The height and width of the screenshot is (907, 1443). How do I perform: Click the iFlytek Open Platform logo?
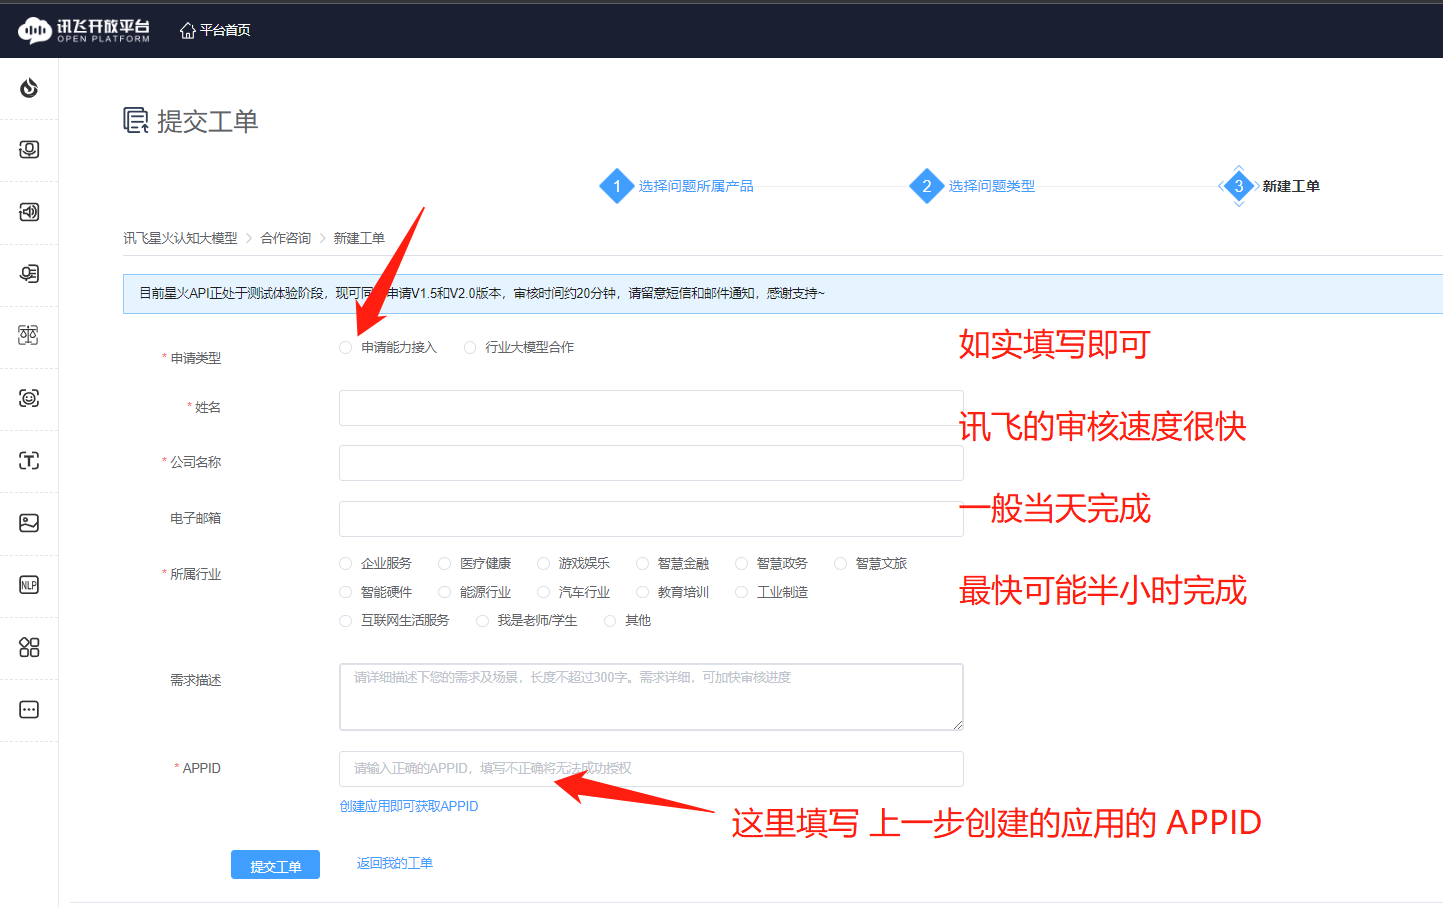tap(84, 30)
